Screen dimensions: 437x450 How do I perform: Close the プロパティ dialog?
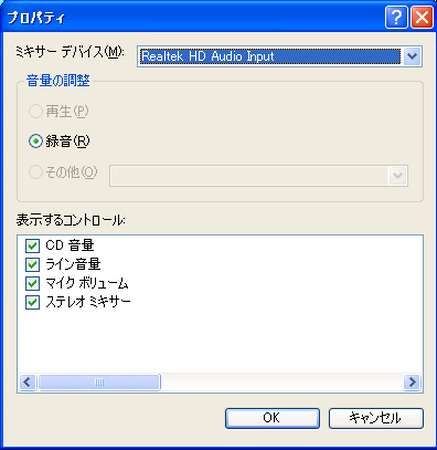(422, 17)
